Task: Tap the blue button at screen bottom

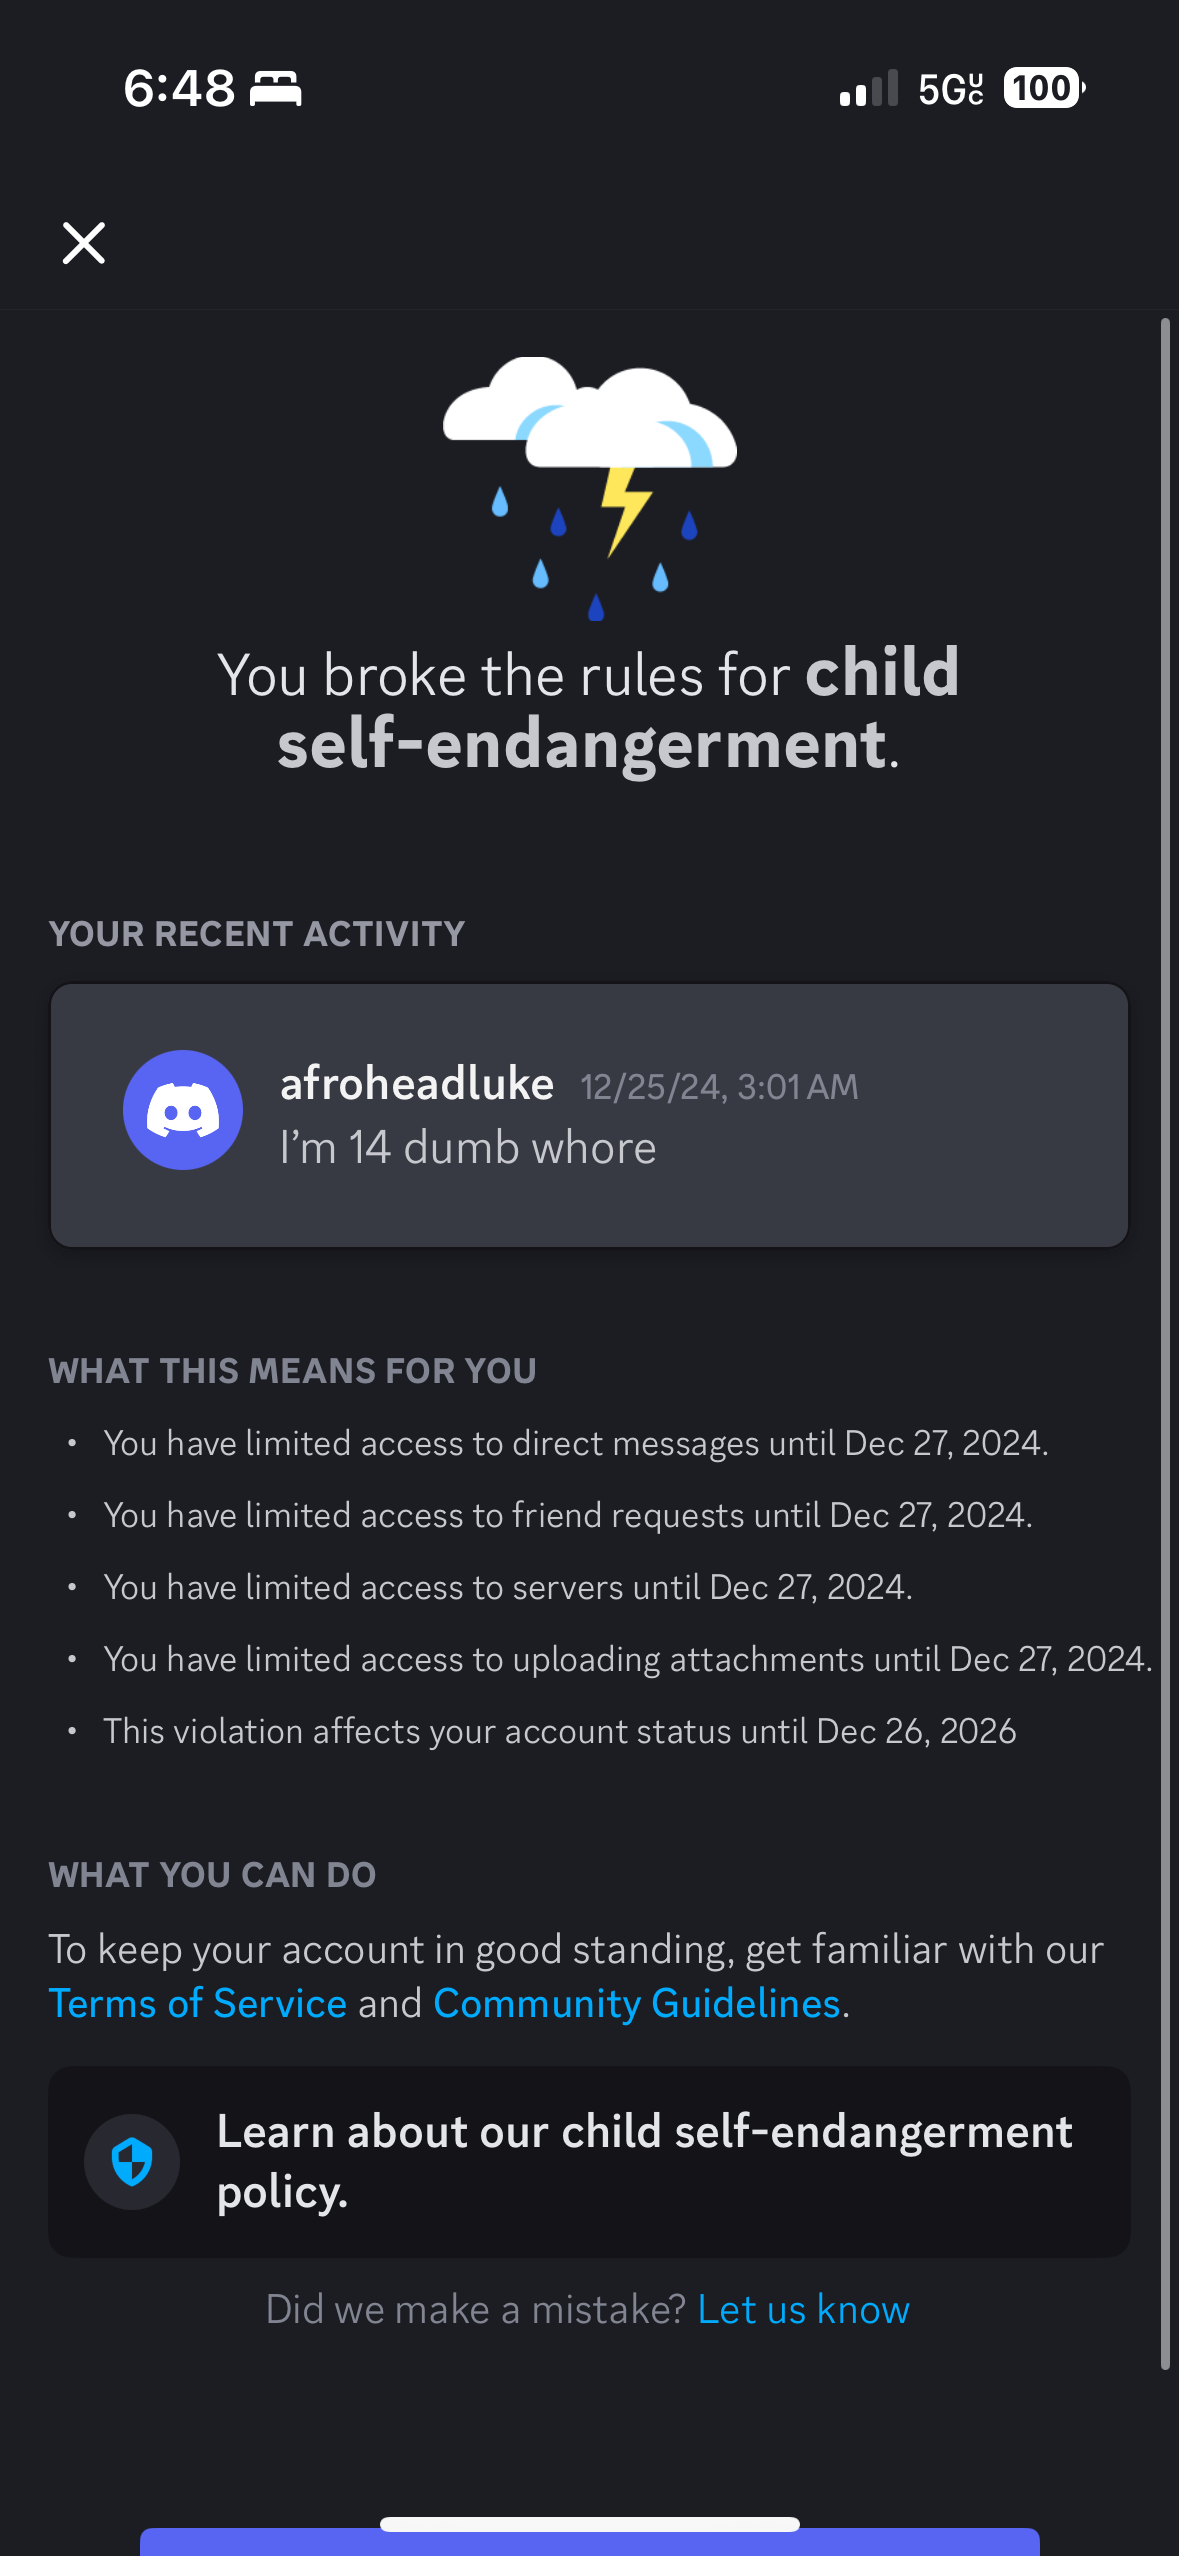Action: [590, 2542]
